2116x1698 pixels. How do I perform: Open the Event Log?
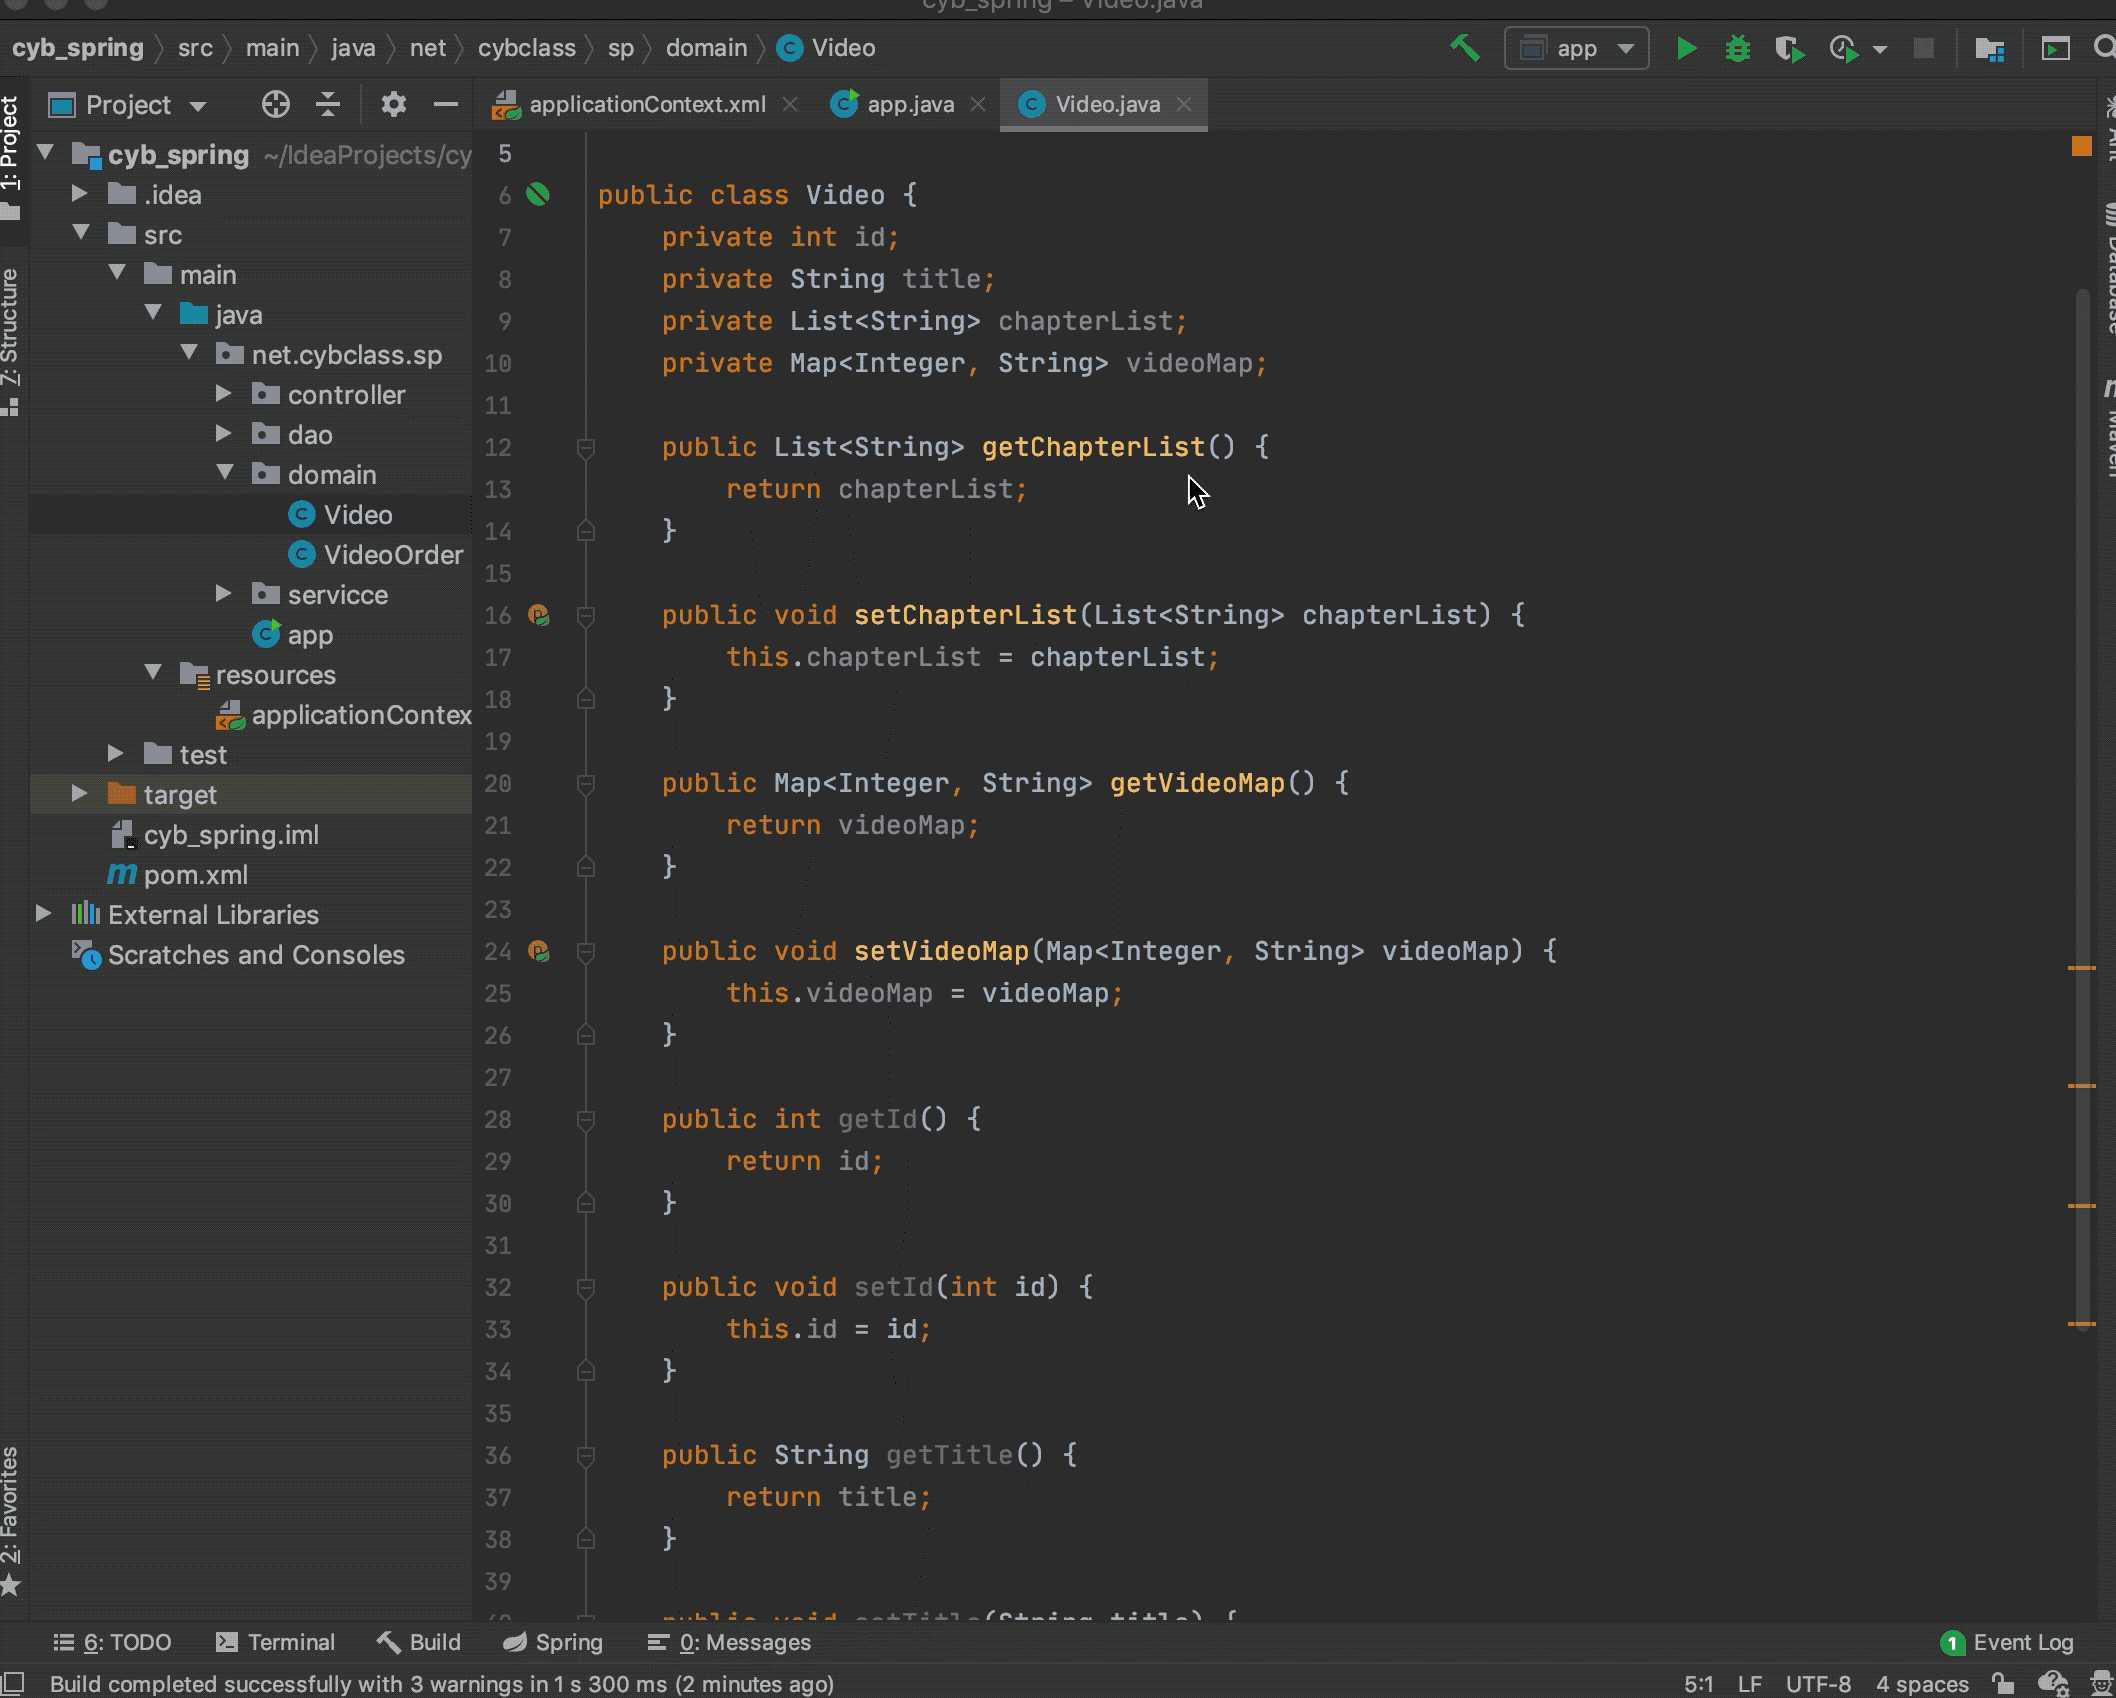pos(2008,1642)
